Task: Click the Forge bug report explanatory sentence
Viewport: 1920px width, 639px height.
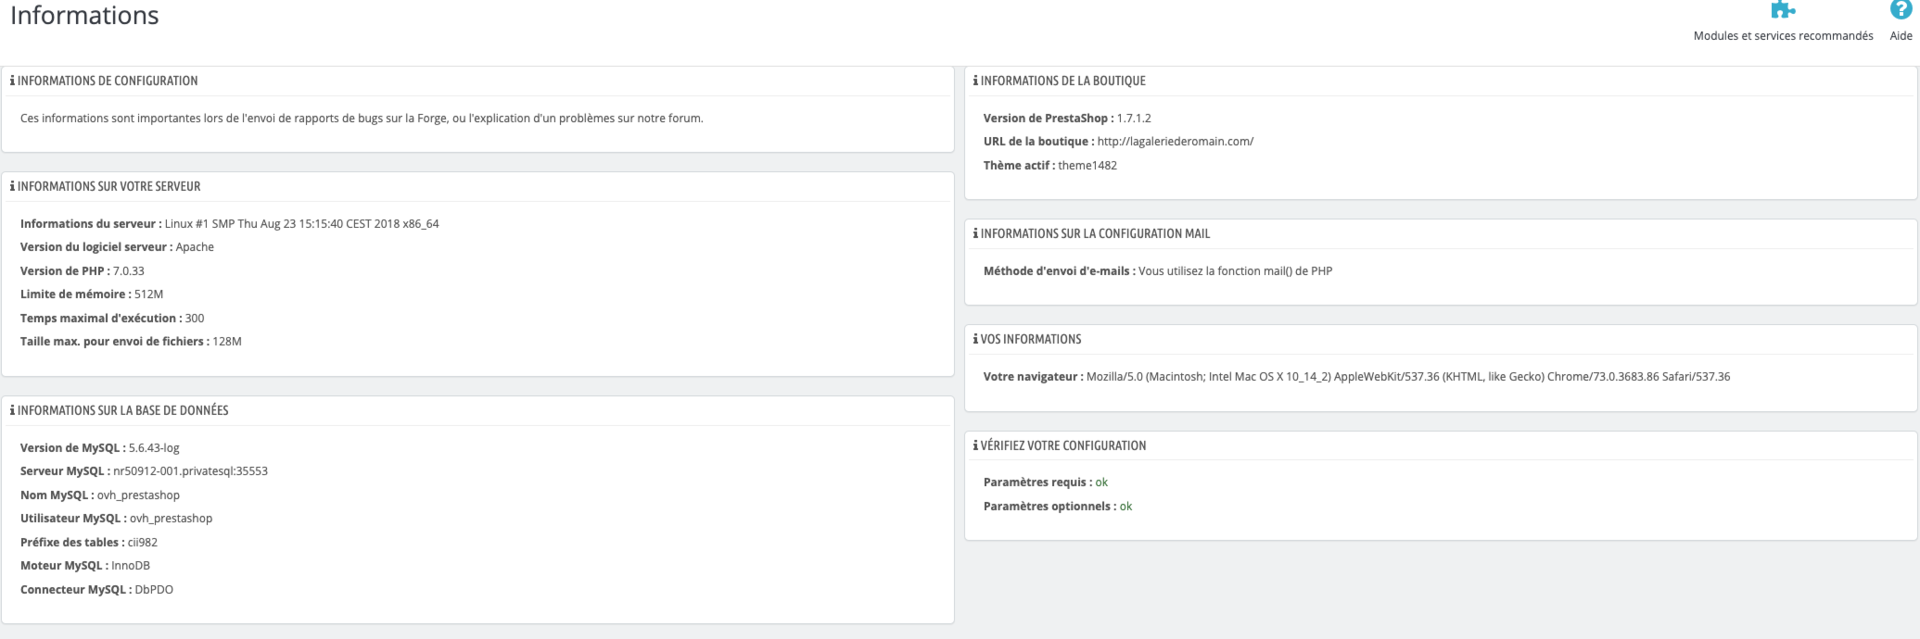Action: click(x=362, y=118)
